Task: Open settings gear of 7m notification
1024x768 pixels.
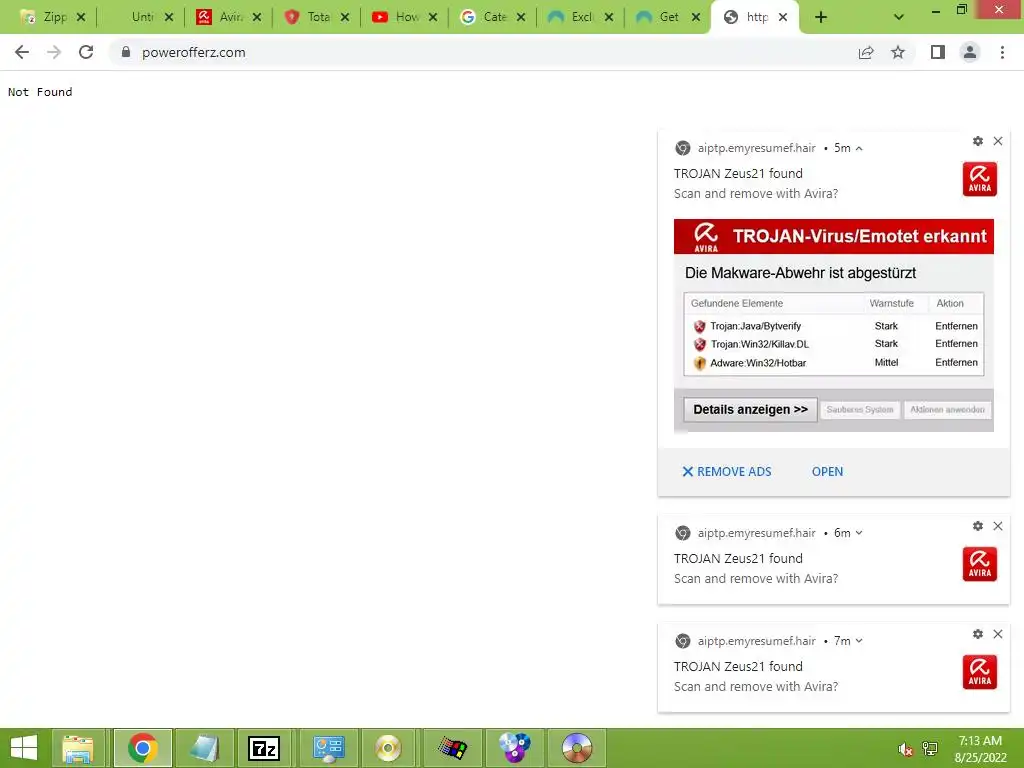Action: 978,634
